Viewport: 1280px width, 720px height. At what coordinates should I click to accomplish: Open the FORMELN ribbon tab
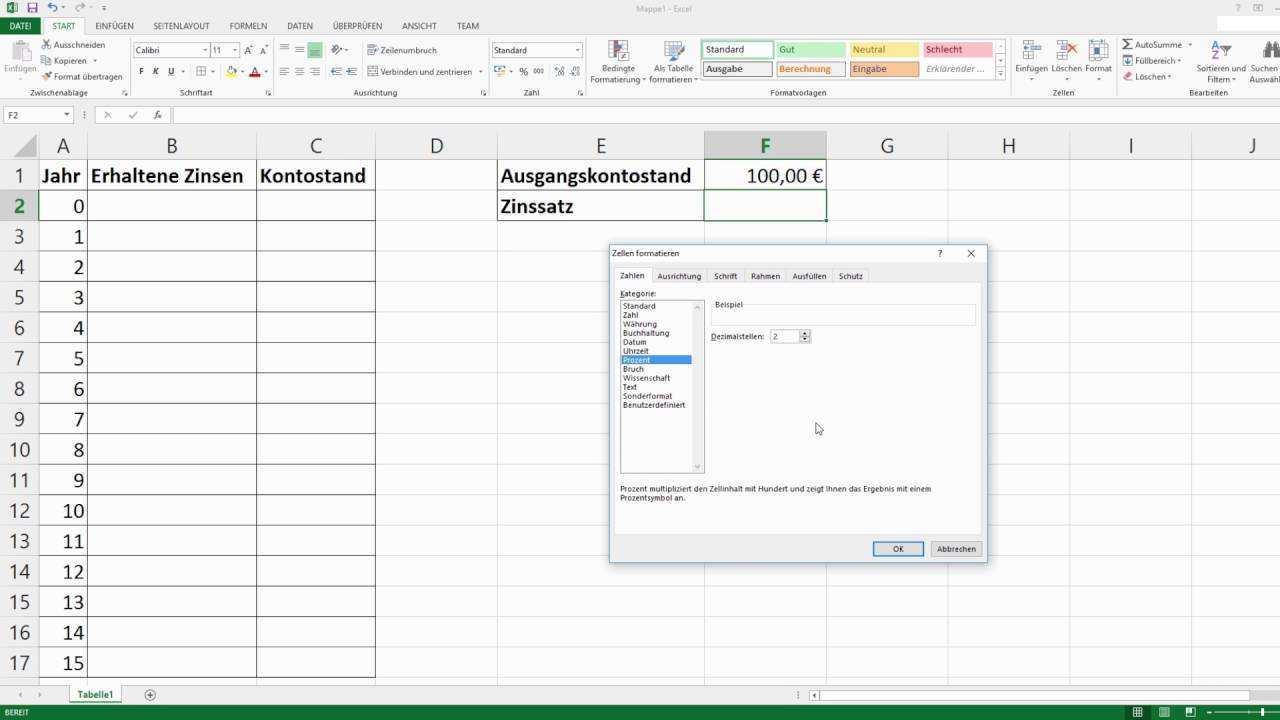tap(247, 26)
